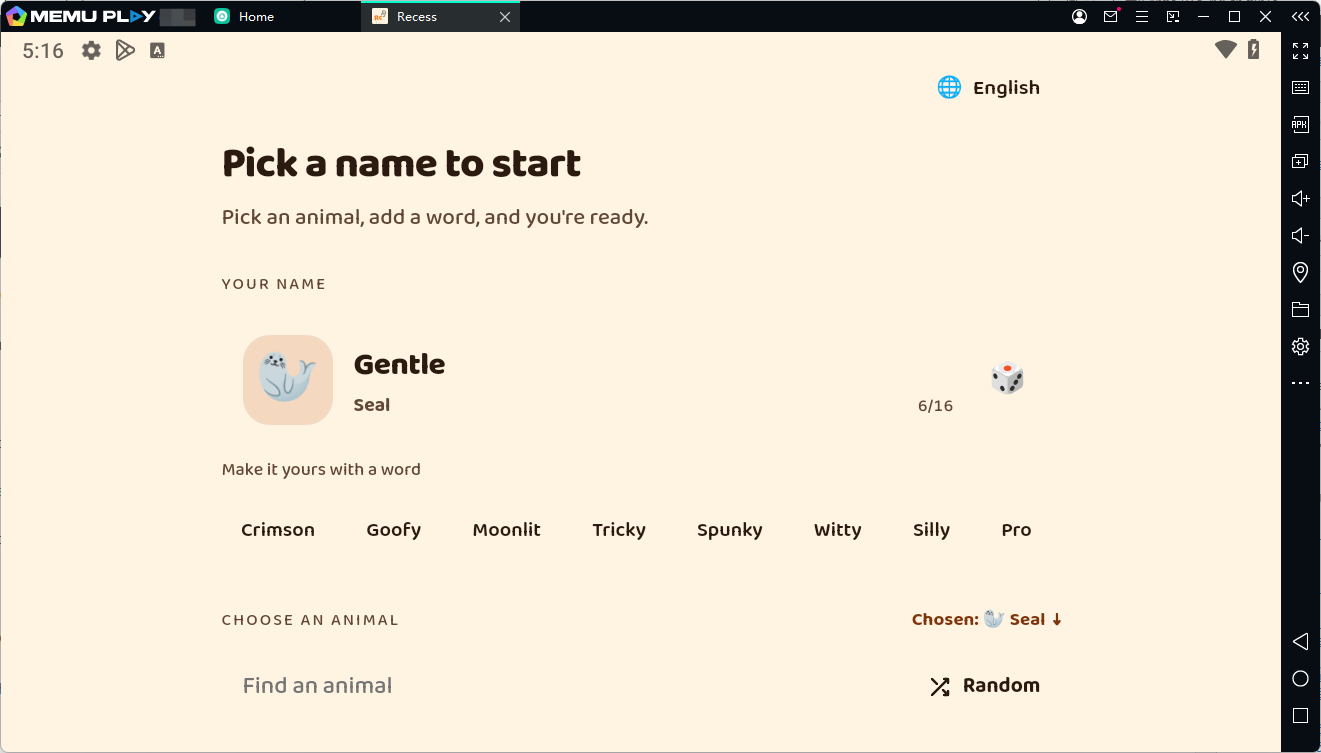Select the Pro word chip
The width and height of the screenshot is (1321, 753).
(1016, 530)
